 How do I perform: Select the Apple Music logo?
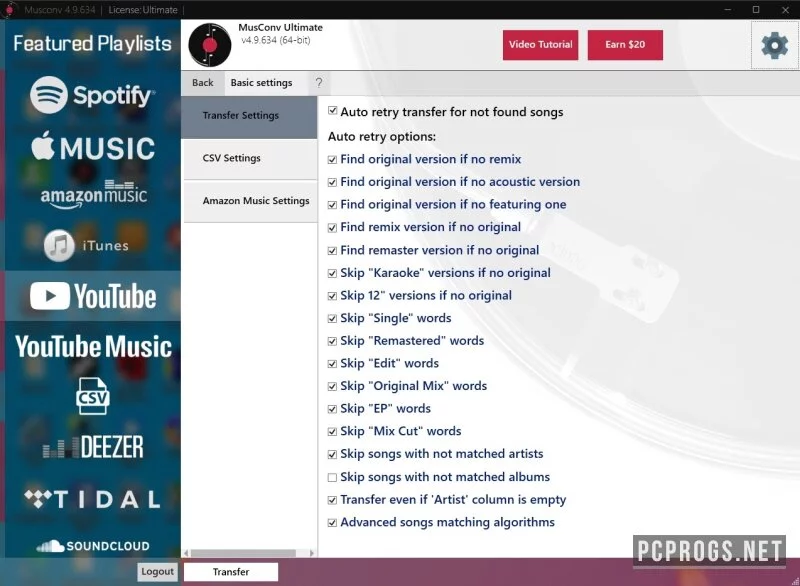[x=93, y=147]
